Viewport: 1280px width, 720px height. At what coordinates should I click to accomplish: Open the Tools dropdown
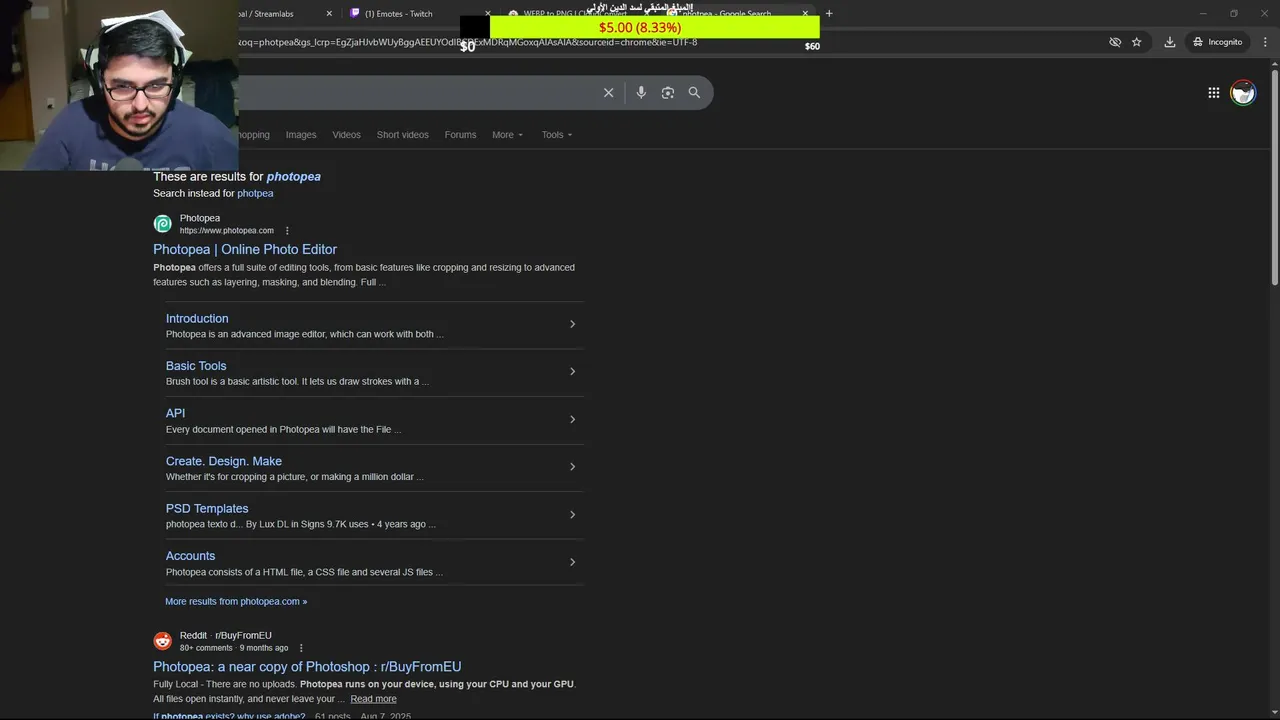pos(557,135)
